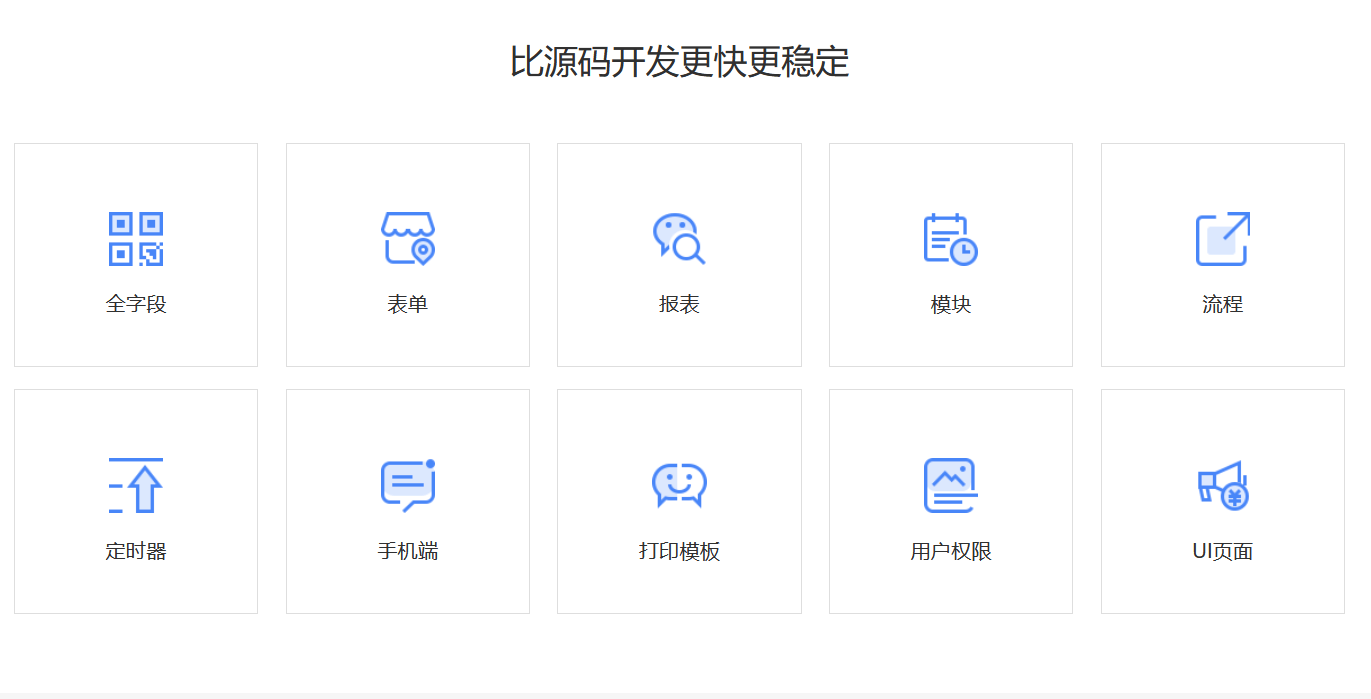The width and height of the screenshot is (1371, 699).
Task: Open the 手机端 message-bubble icon
Action: pyautogui.click(x=407, y=484)
